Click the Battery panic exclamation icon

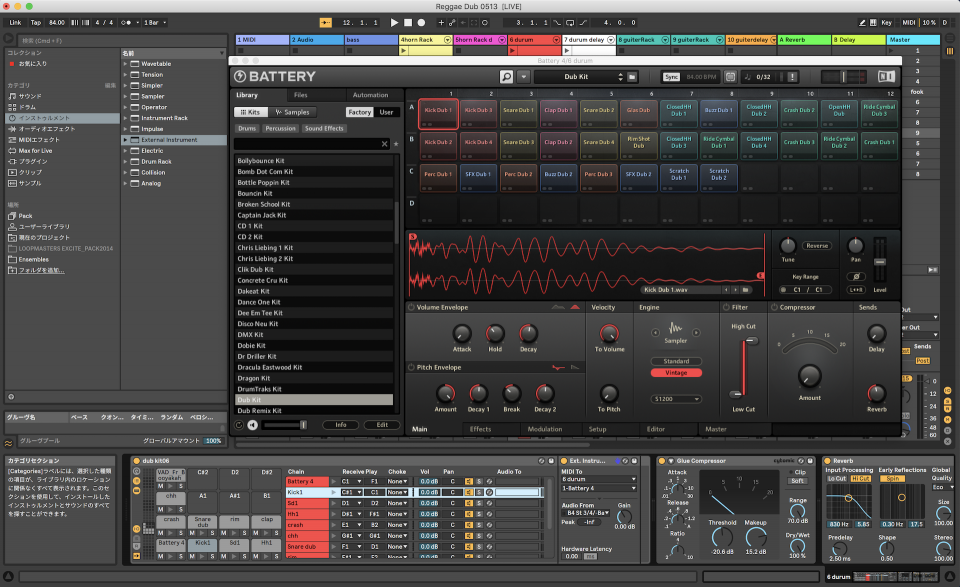click(x=792, y=77)
